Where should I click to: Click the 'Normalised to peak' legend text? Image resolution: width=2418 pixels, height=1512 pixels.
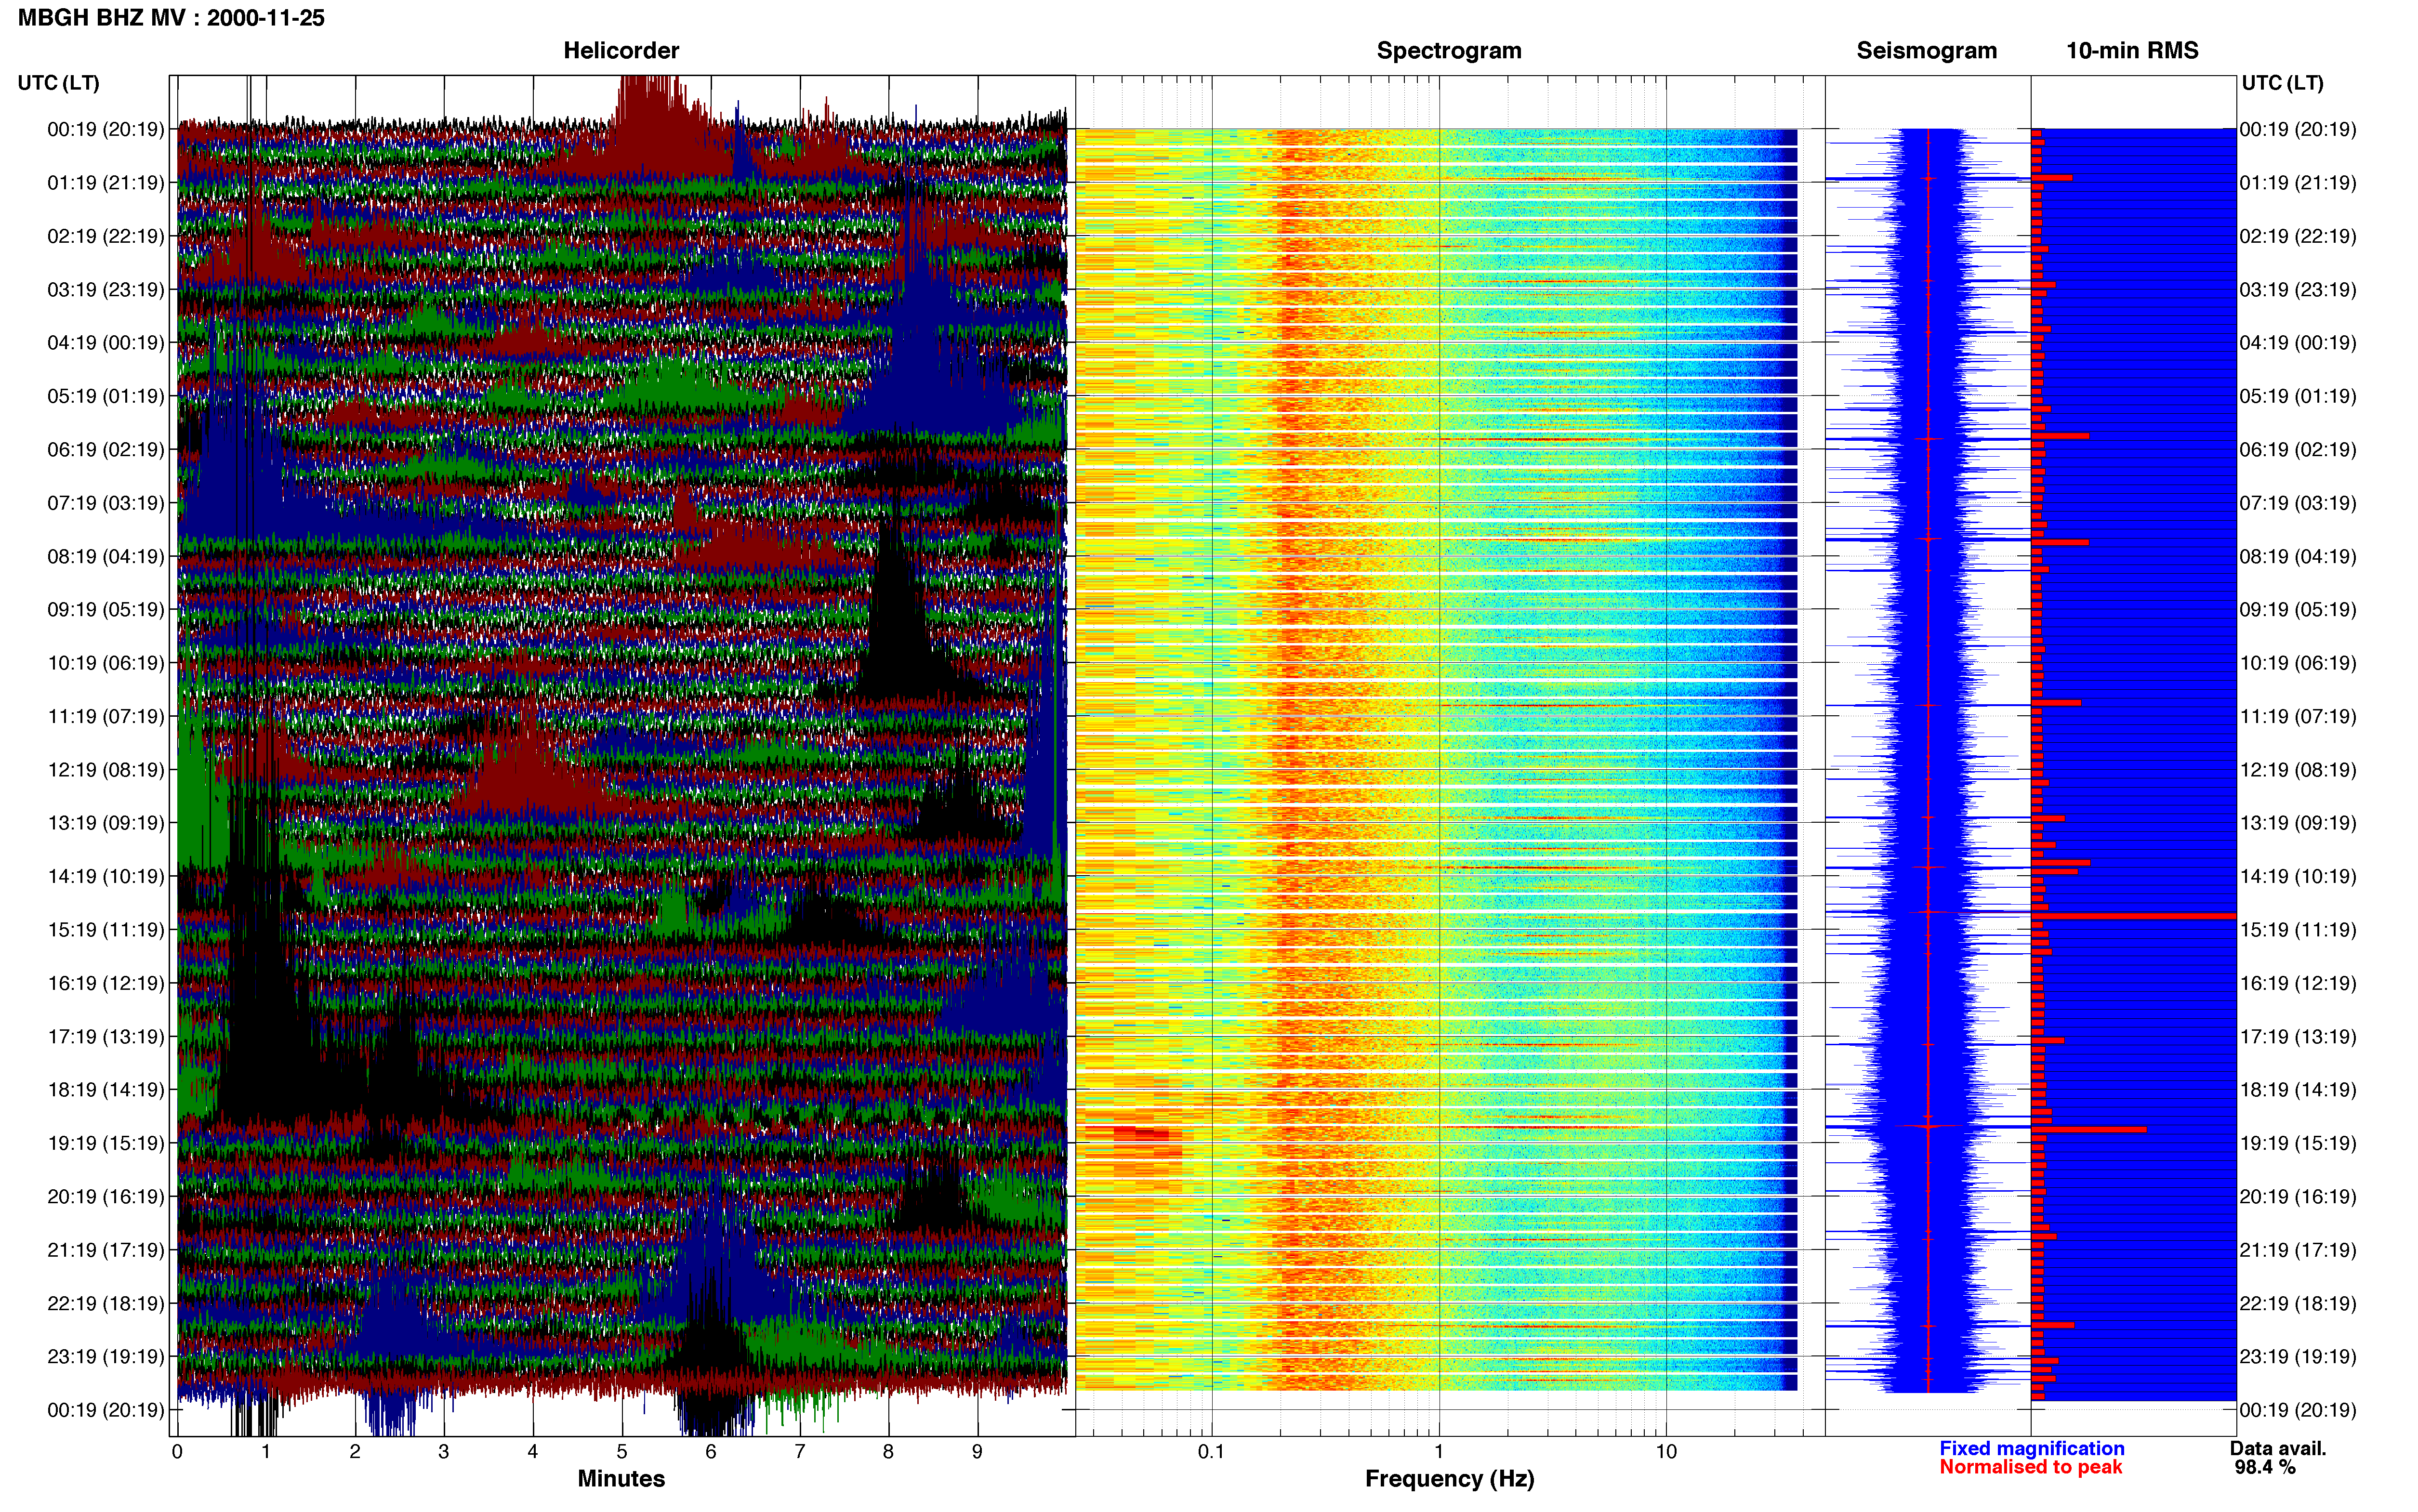pyautogui.click(x=2030, y=1467)
